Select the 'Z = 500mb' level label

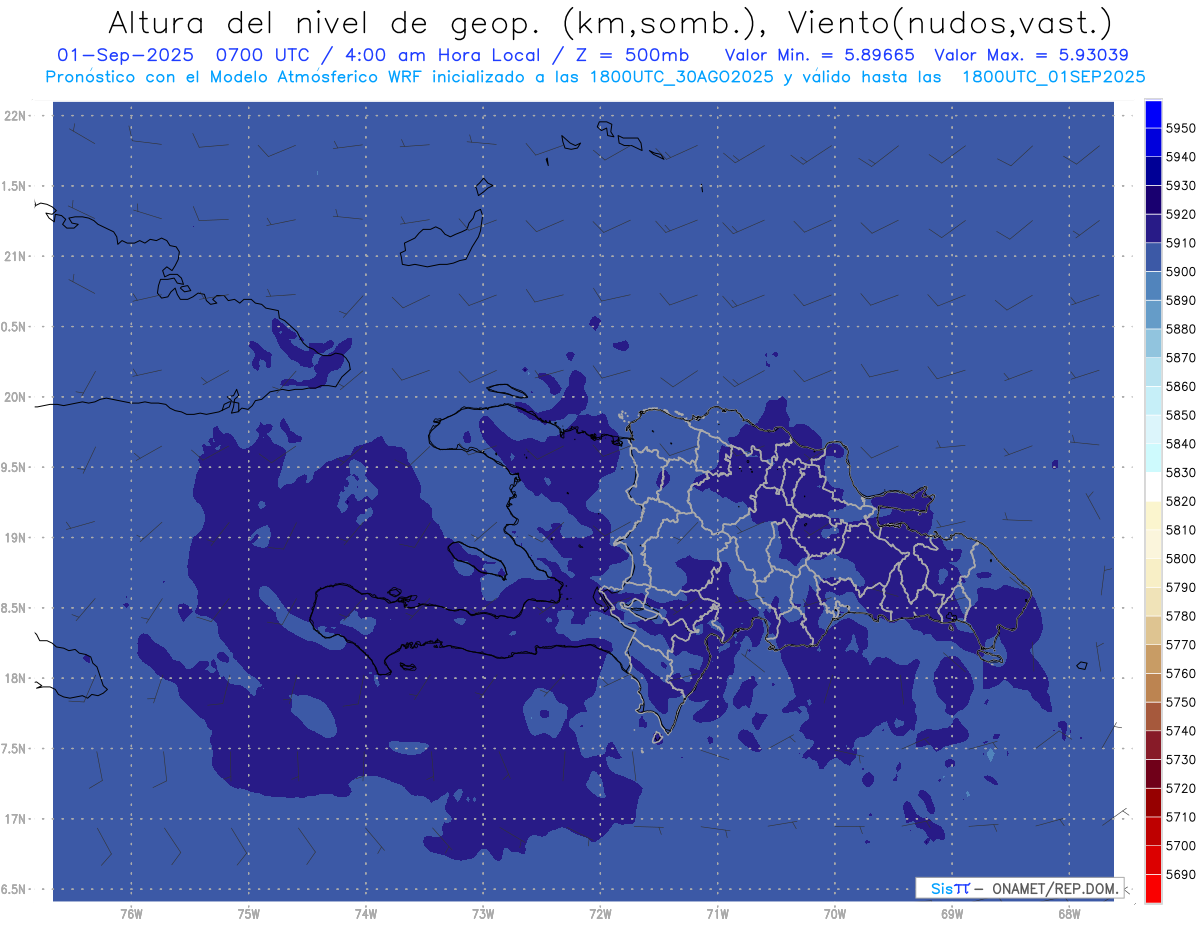pos(632,54)
